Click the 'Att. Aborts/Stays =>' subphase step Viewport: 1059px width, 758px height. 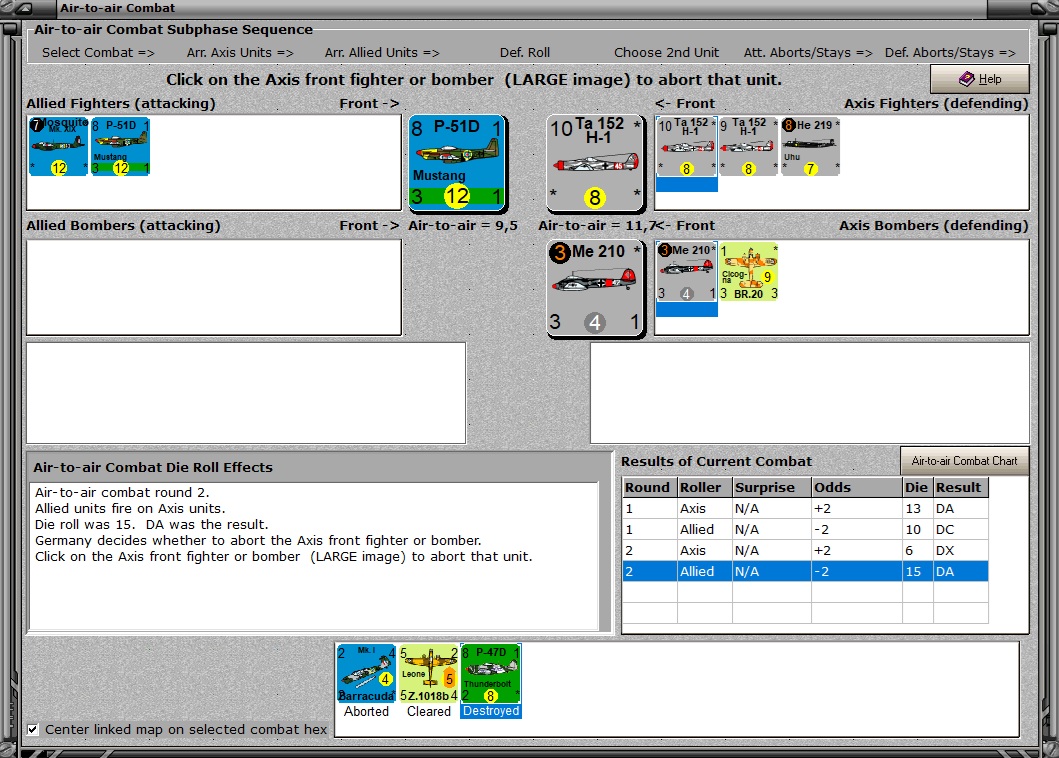tap(808, 53)
